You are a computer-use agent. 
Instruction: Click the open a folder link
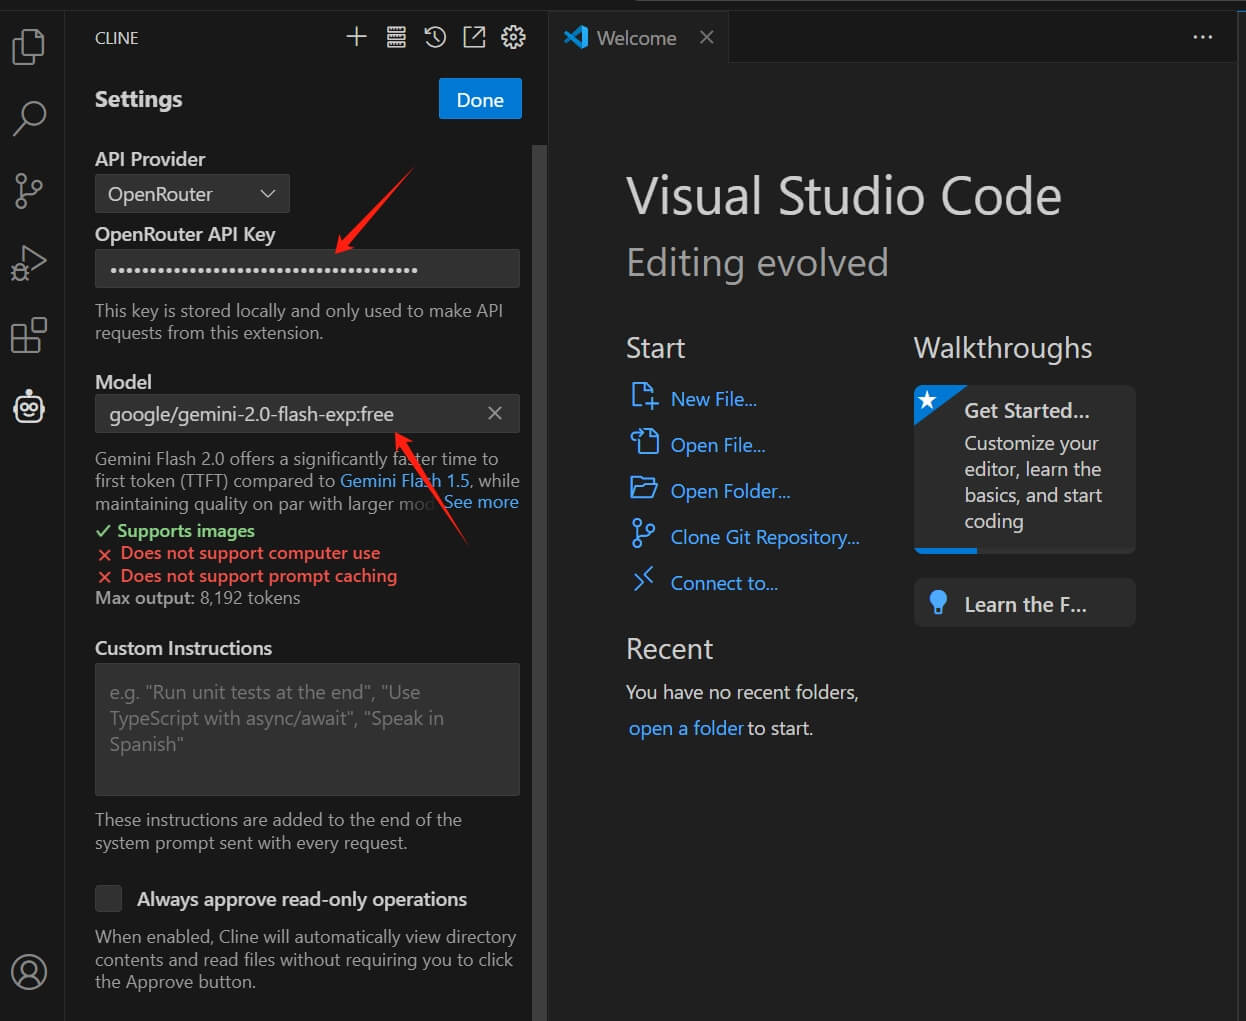[686, 728]
